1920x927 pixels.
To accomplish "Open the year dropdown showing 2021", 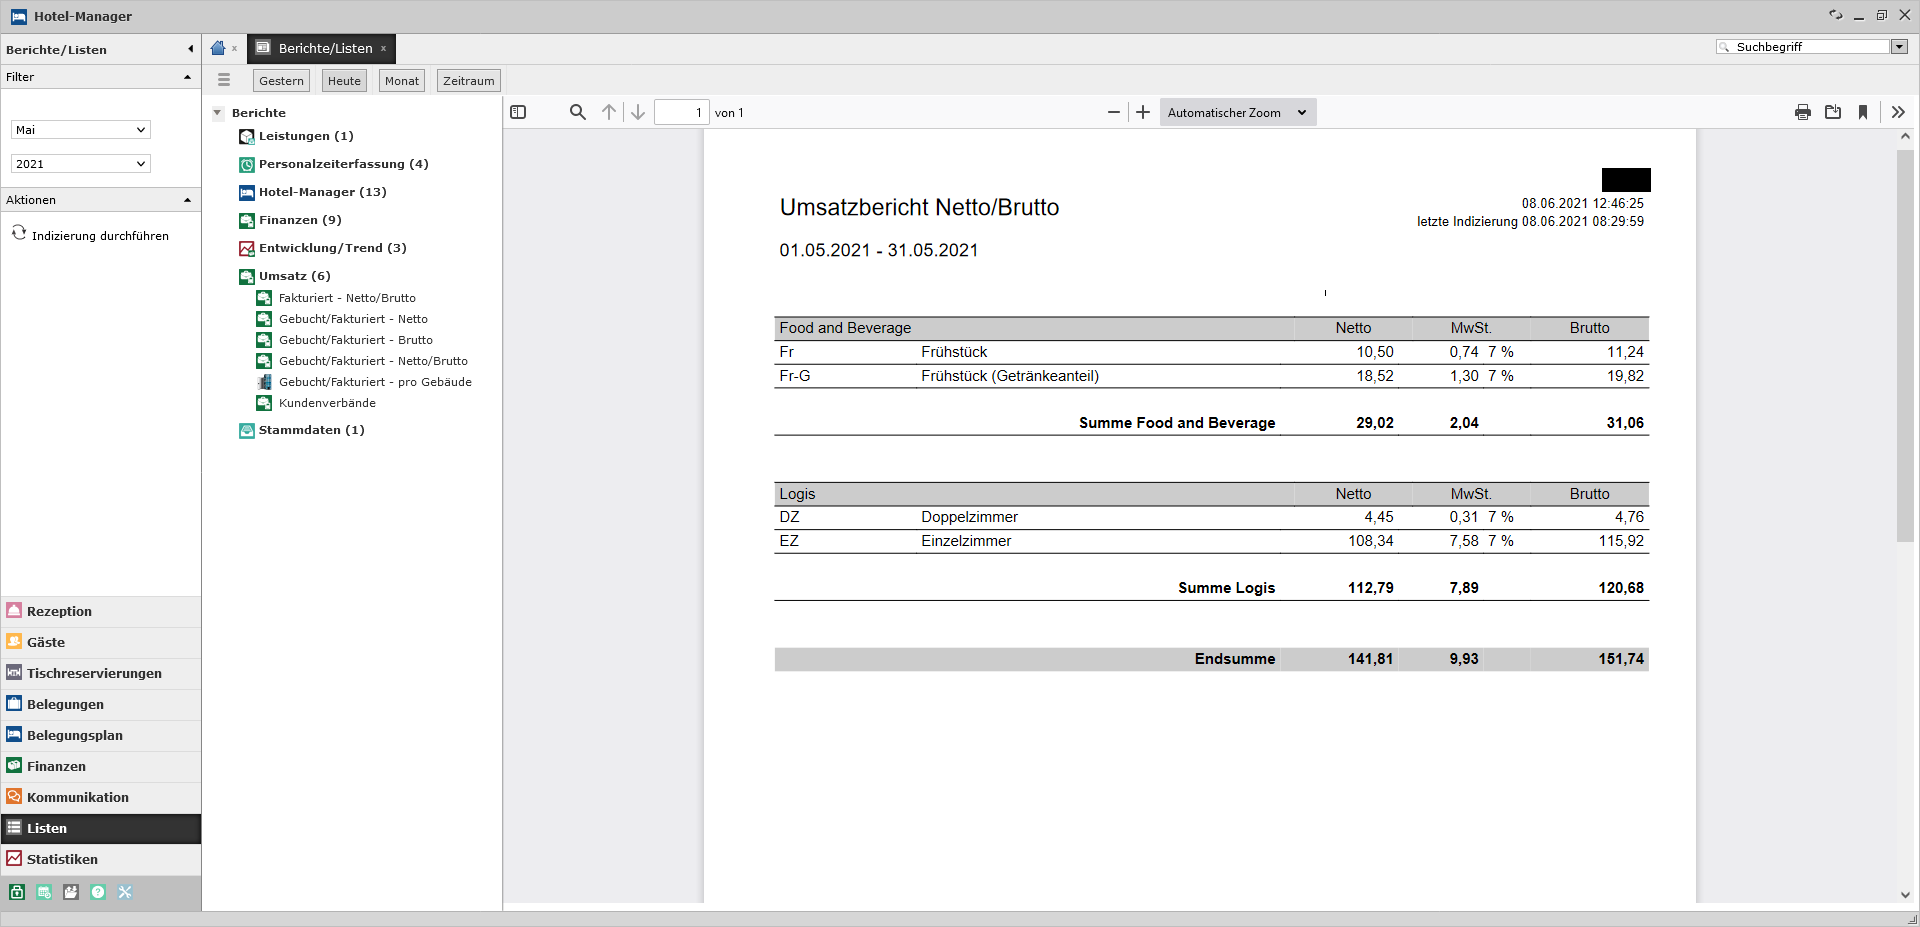I will pos(81,164).
